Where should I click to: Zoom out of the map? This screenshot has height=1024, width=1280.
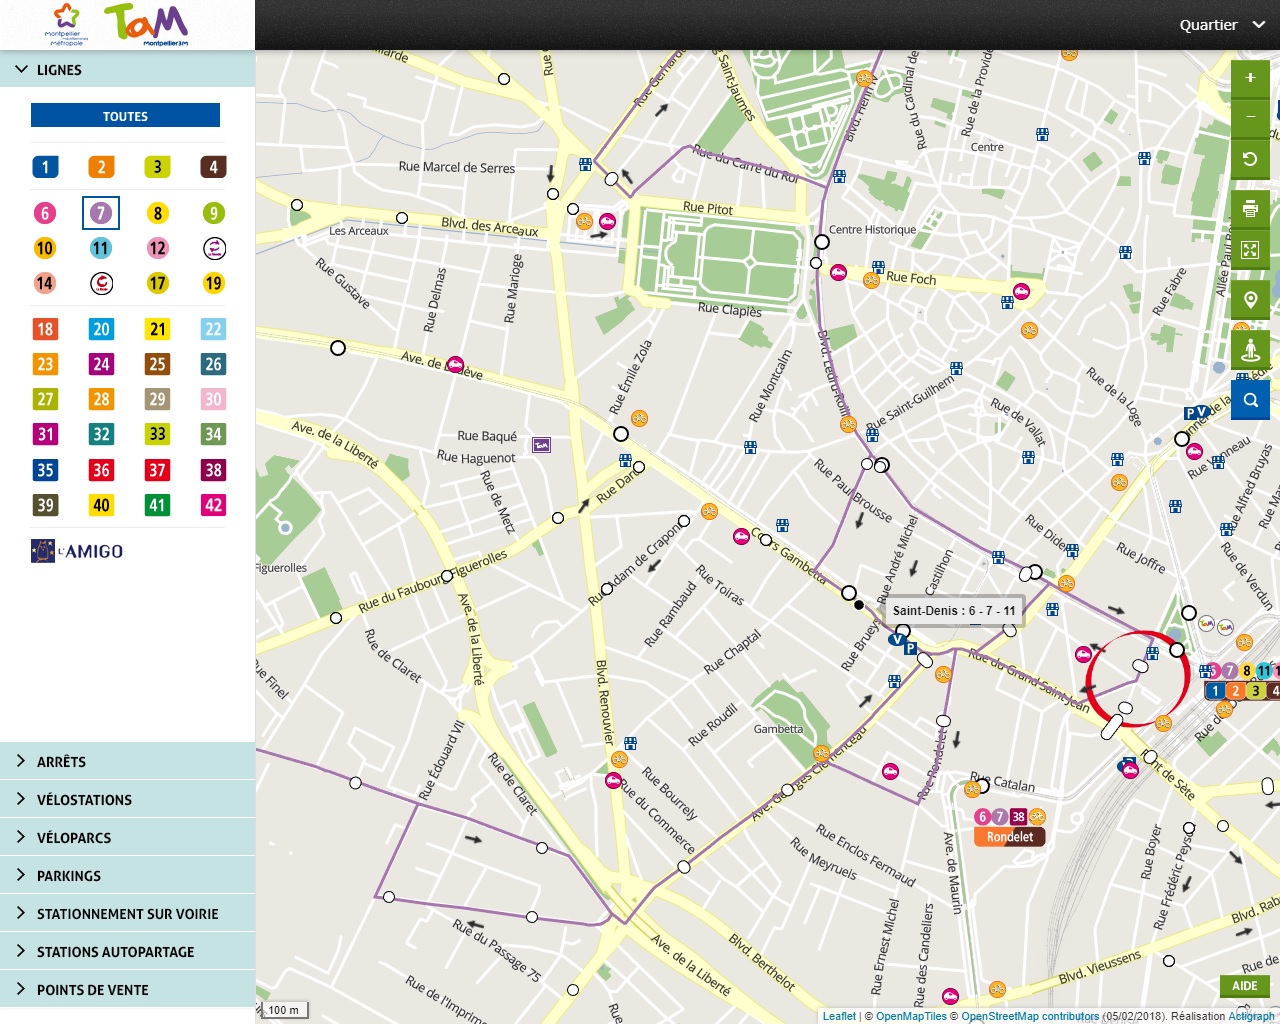[x=1250, y=118]
